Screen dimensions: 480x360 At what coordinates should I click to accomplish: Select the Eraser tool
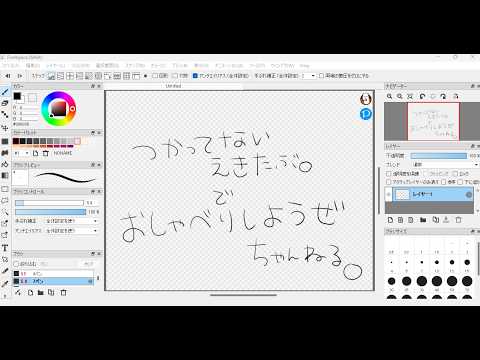tap(5, 103)
